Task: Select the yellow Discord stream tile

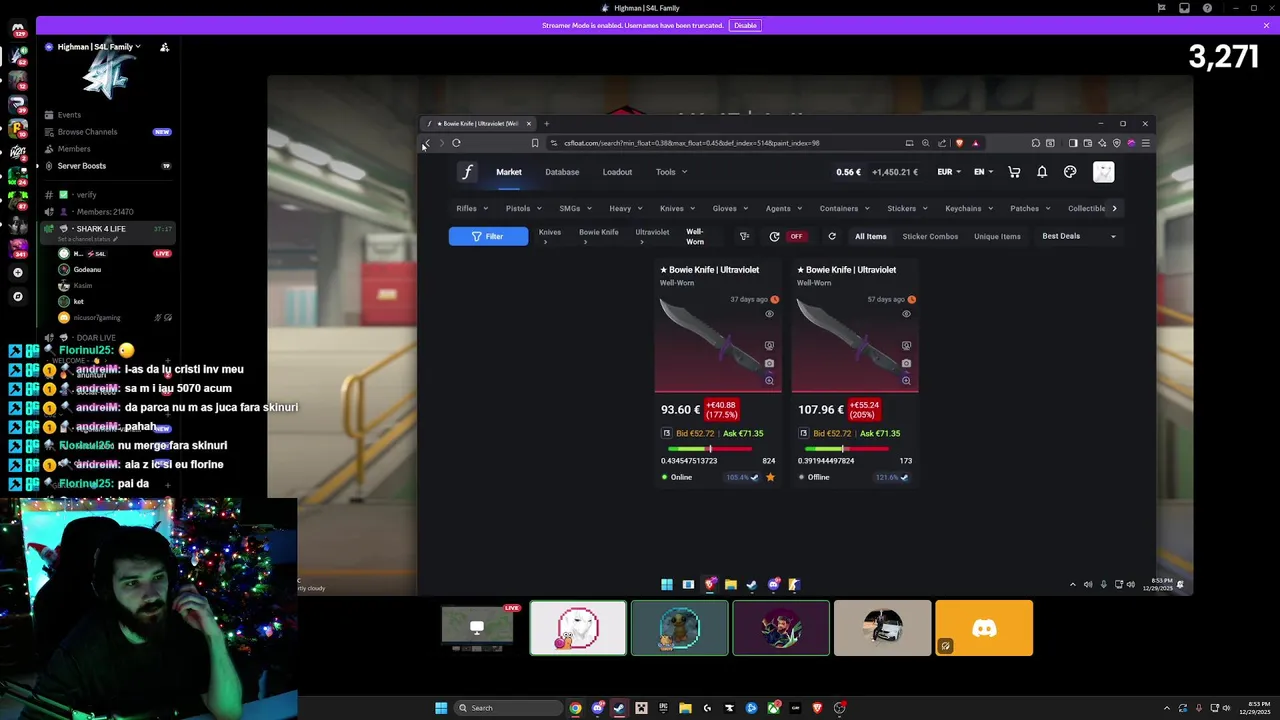Action: [984, 628]
